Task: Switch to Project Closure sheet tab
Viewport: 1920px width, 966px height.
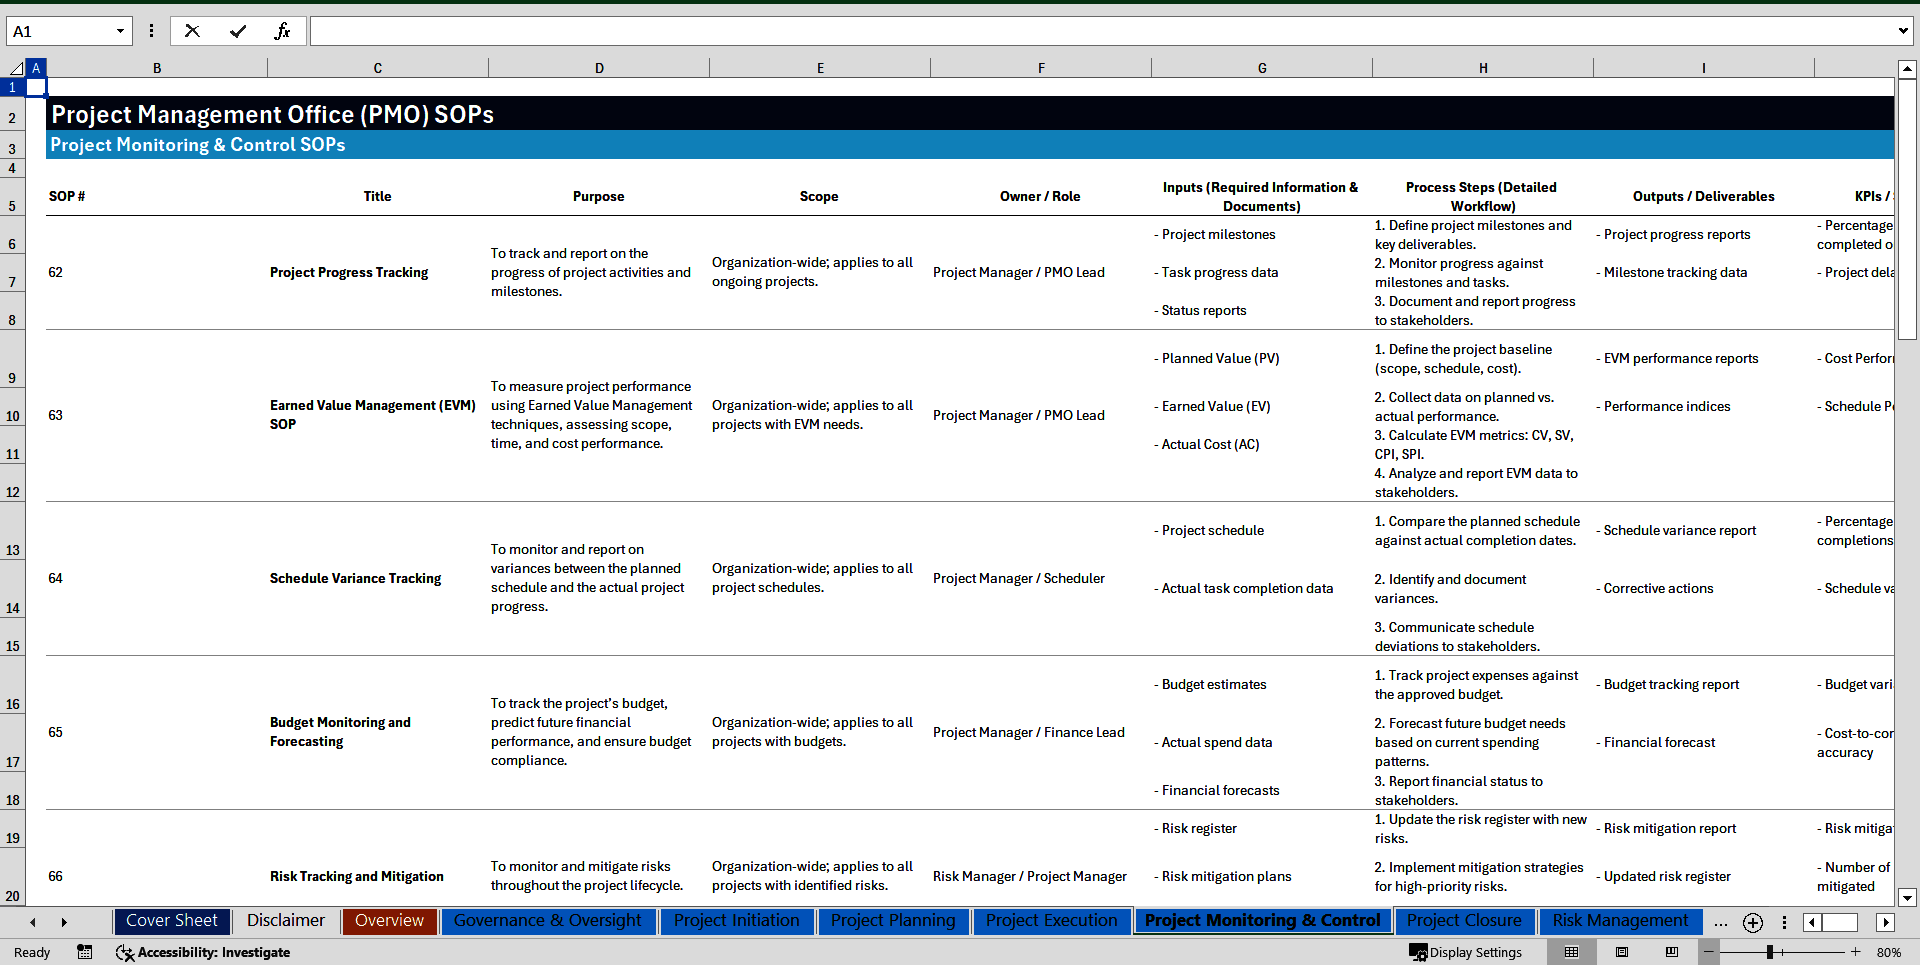Action: (x=1463, y=921)
